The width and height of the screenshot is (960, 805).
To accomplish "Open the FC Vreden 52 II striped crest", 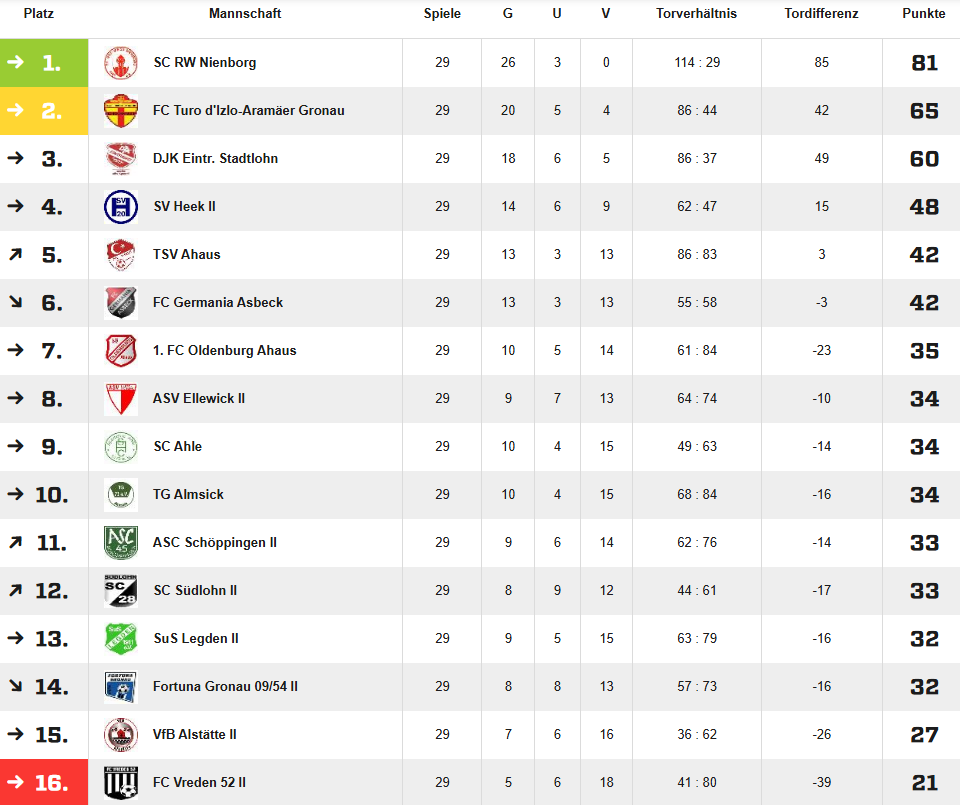I will [x=121, y=782].
